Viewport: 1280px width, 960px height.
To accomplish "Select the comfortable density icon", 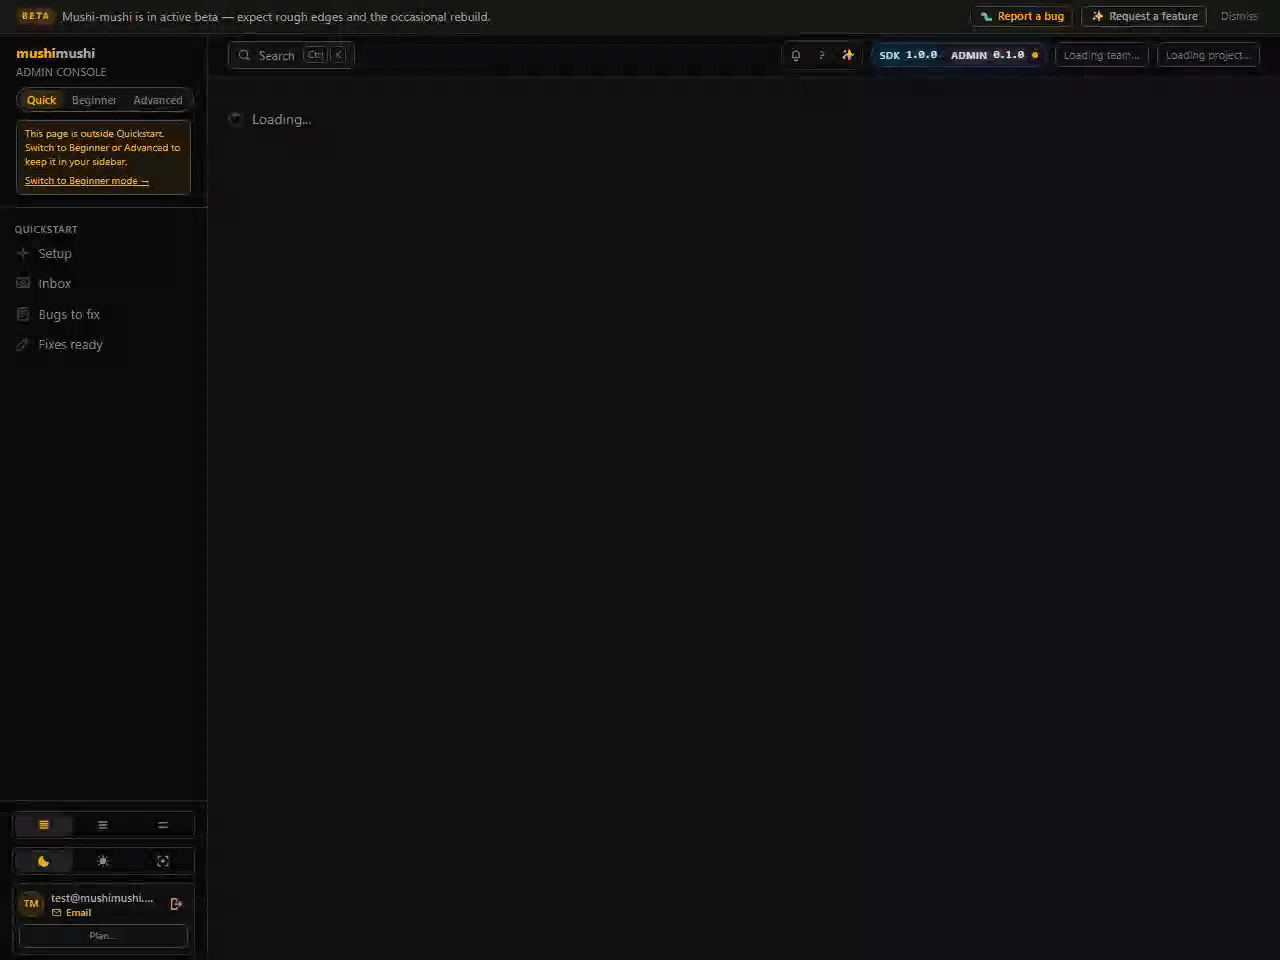I will [44, 825].
